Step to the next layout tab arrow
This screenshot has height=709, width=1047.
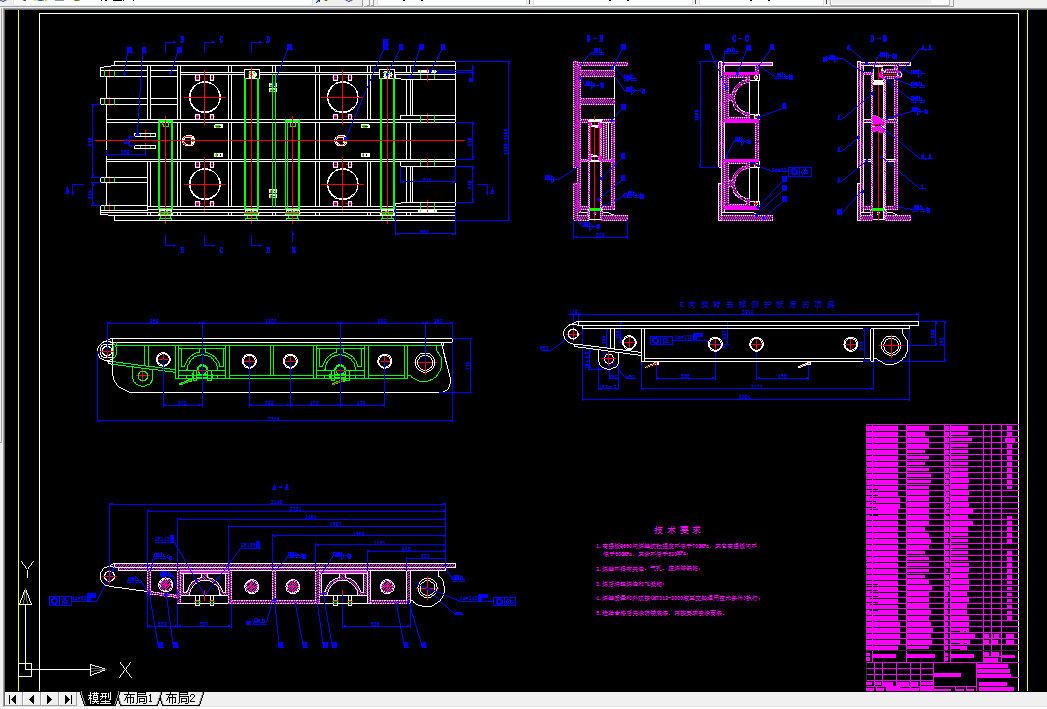(x=49, y=699)
